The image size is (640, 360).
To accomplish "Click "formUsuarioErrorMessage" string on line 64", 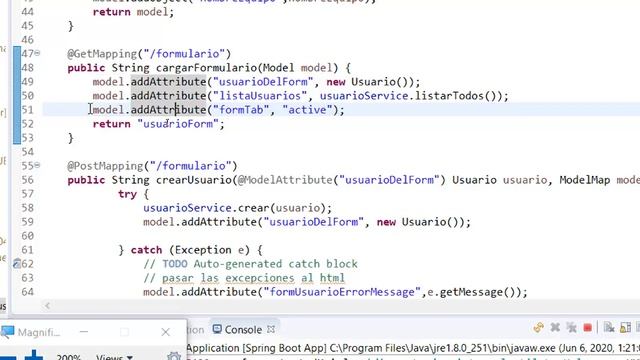I will tap(342, 292).
